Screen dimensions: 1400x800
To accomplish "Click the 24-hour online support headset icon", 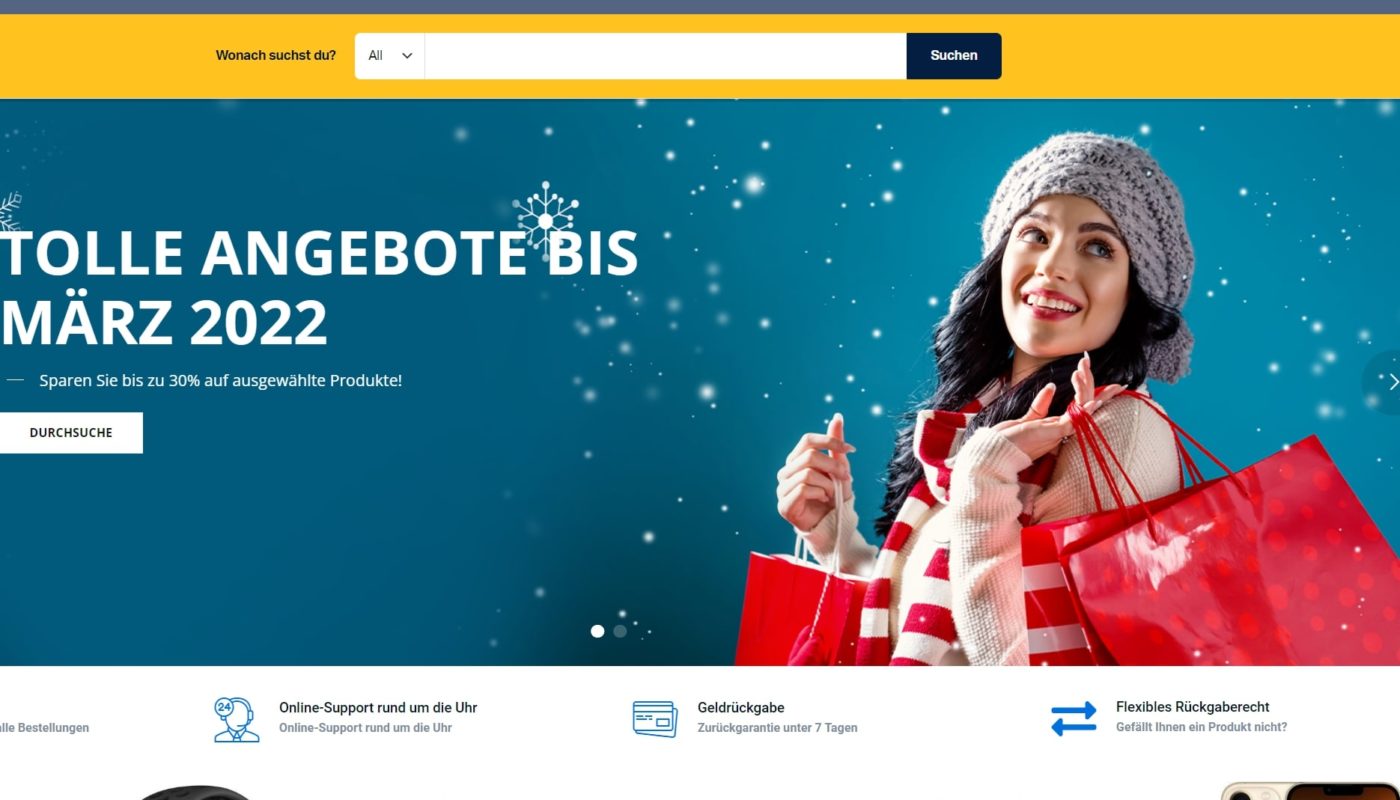I will click(x=236, y=719).
